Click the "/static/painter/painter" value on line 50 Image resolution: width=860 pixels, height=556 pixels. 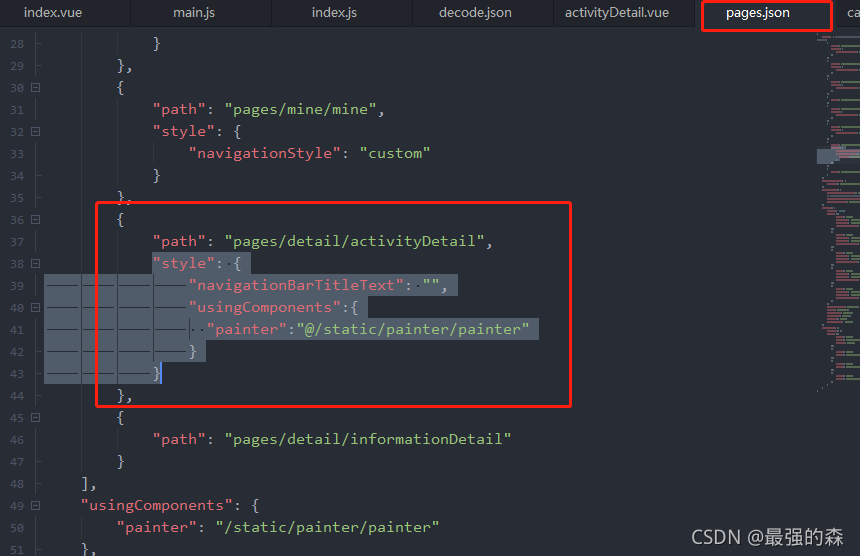[327, 527]
